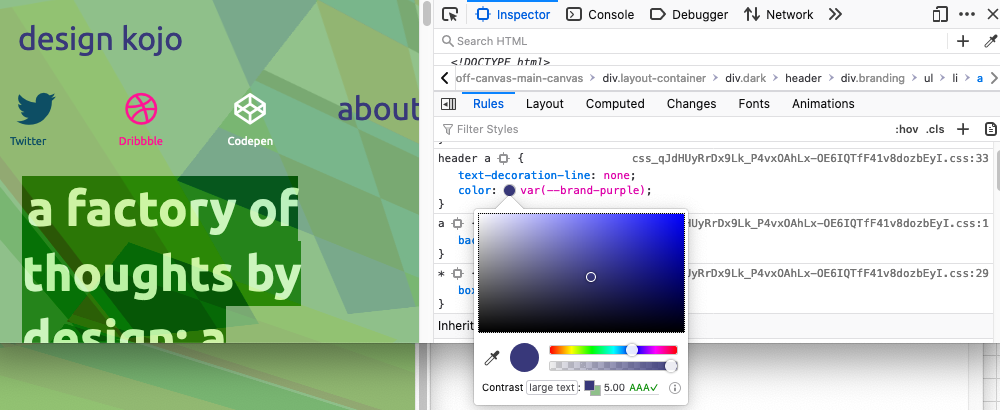Switch to the Layout tab
Image resolution: width=1000 pixels, height=410 pixels.
[545, 104]
